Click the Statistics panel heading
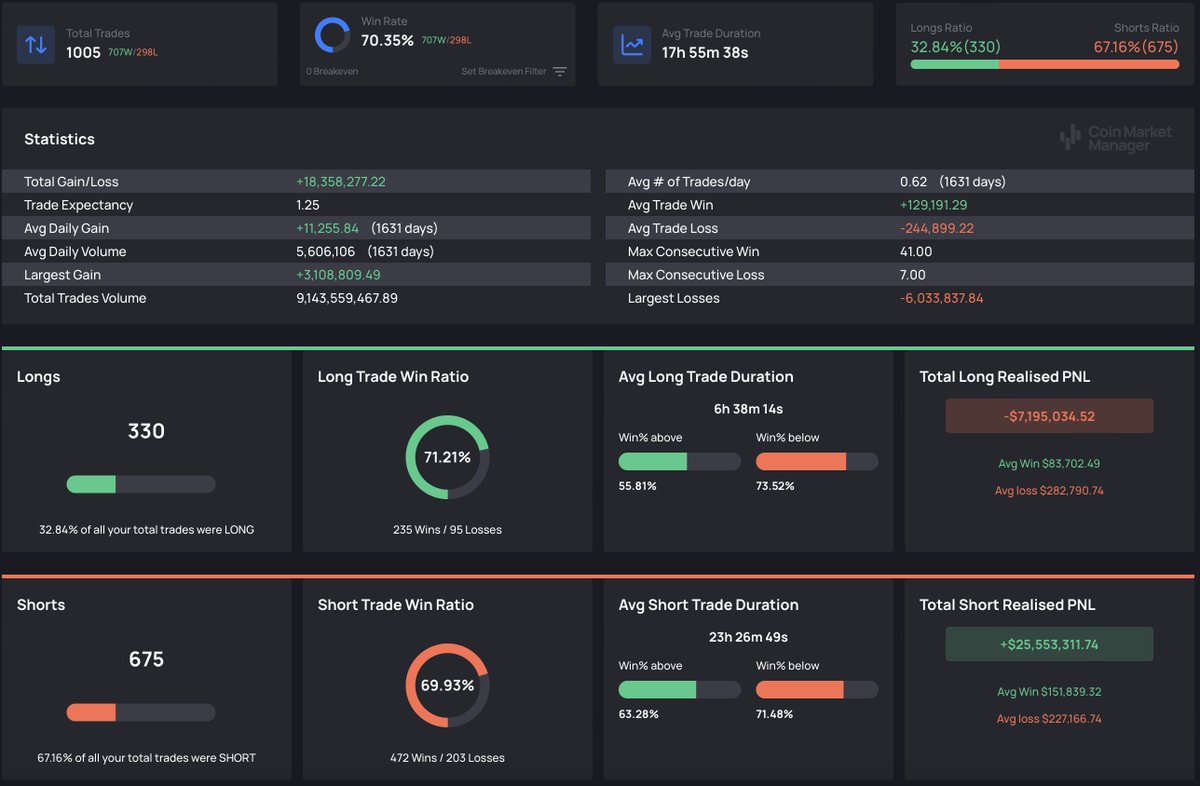This screenshot has width=1200, height=786. coord(59,139)
